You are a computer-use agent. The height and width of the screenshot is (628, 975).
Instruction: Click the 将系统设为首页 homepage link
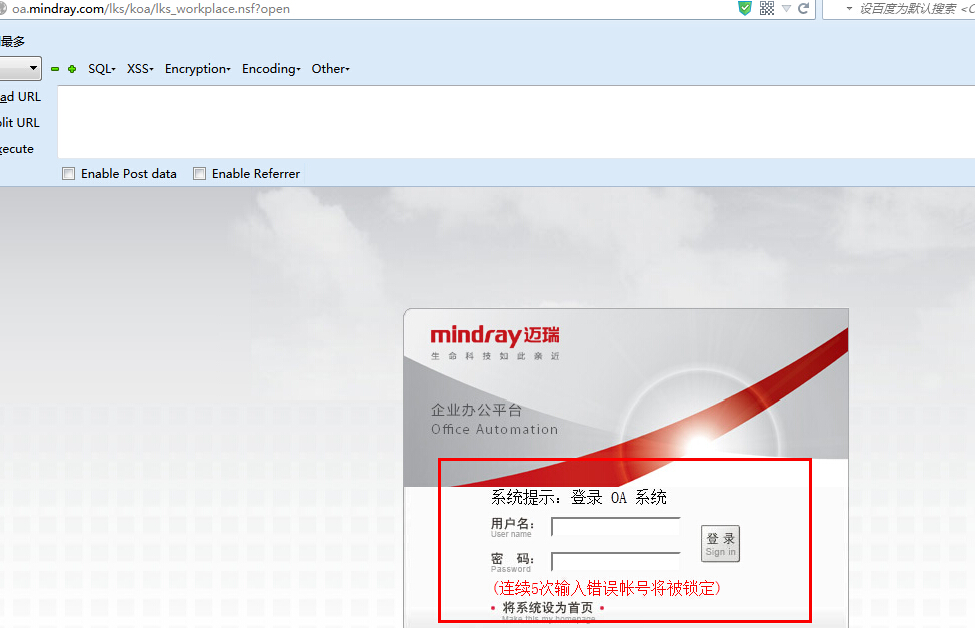pos(548,607)
